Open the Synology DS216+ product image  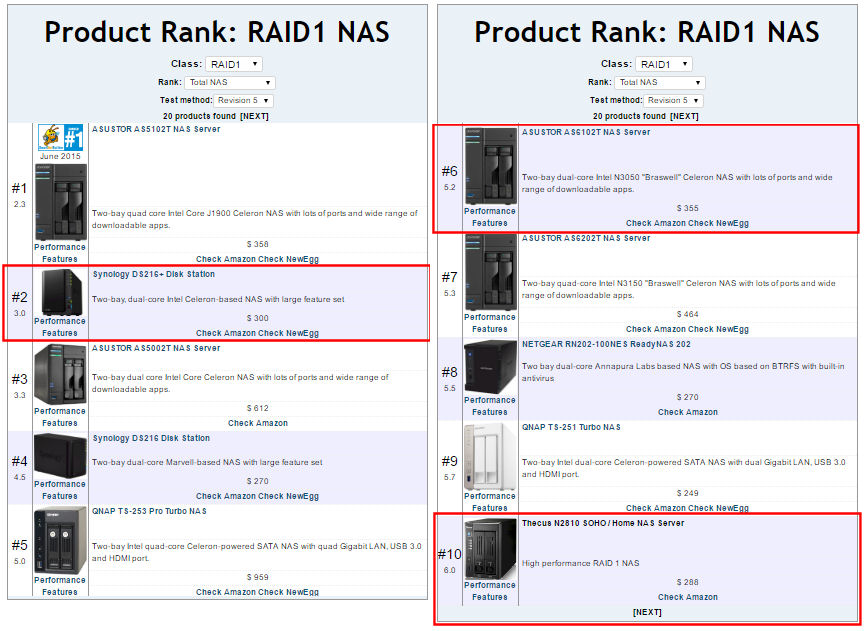(x=62, y=292)
